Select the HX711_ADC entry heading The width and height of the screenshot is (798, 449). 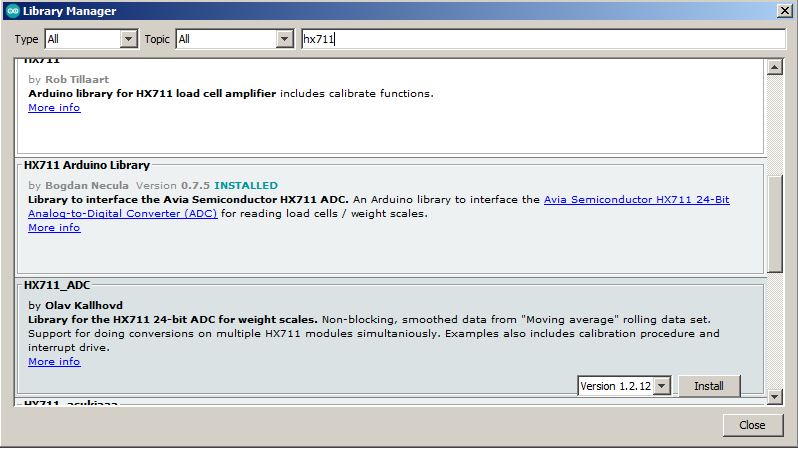coord(57,285)
